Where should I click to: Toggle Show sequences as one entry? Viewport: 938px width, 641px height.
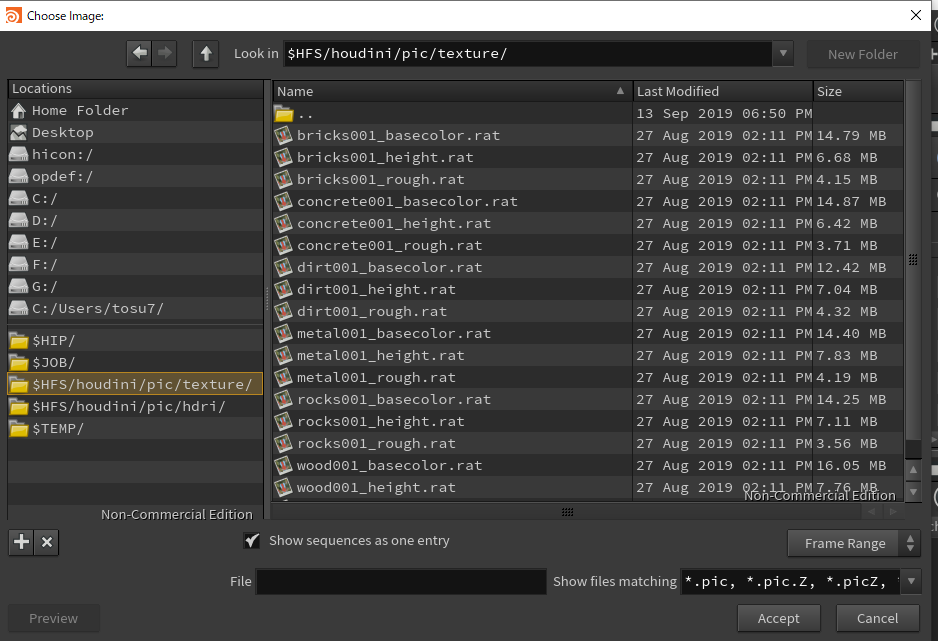252,541
